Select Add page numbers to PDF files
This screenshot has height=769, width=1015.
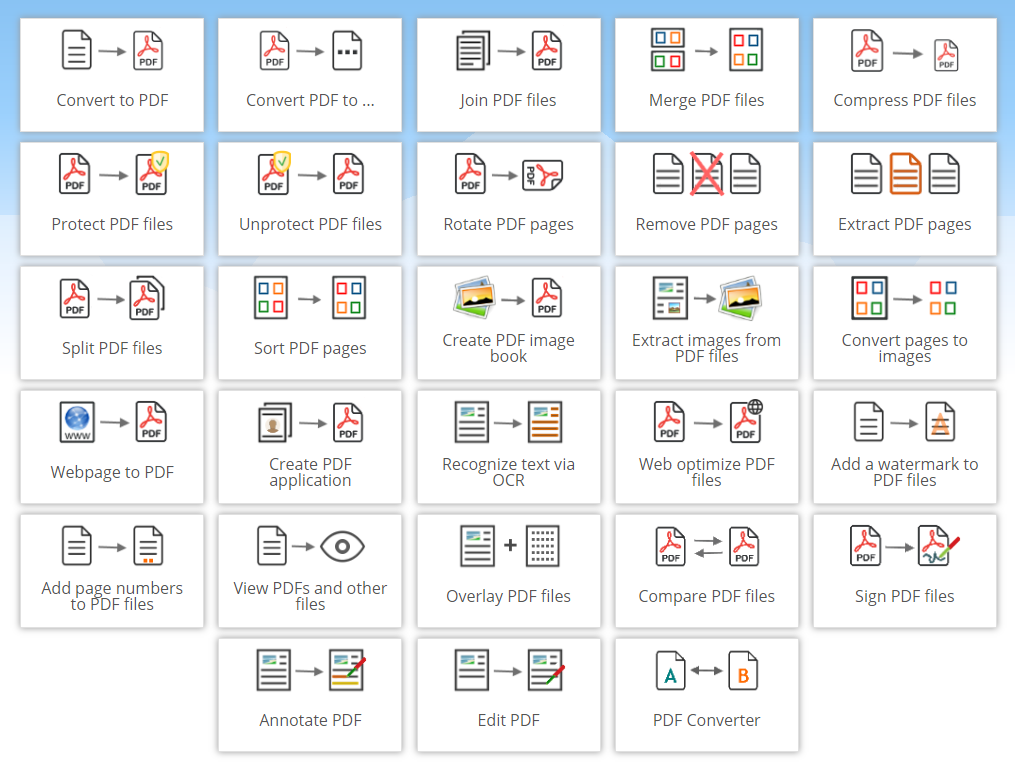pyautogui.click(x=112, y=571)
